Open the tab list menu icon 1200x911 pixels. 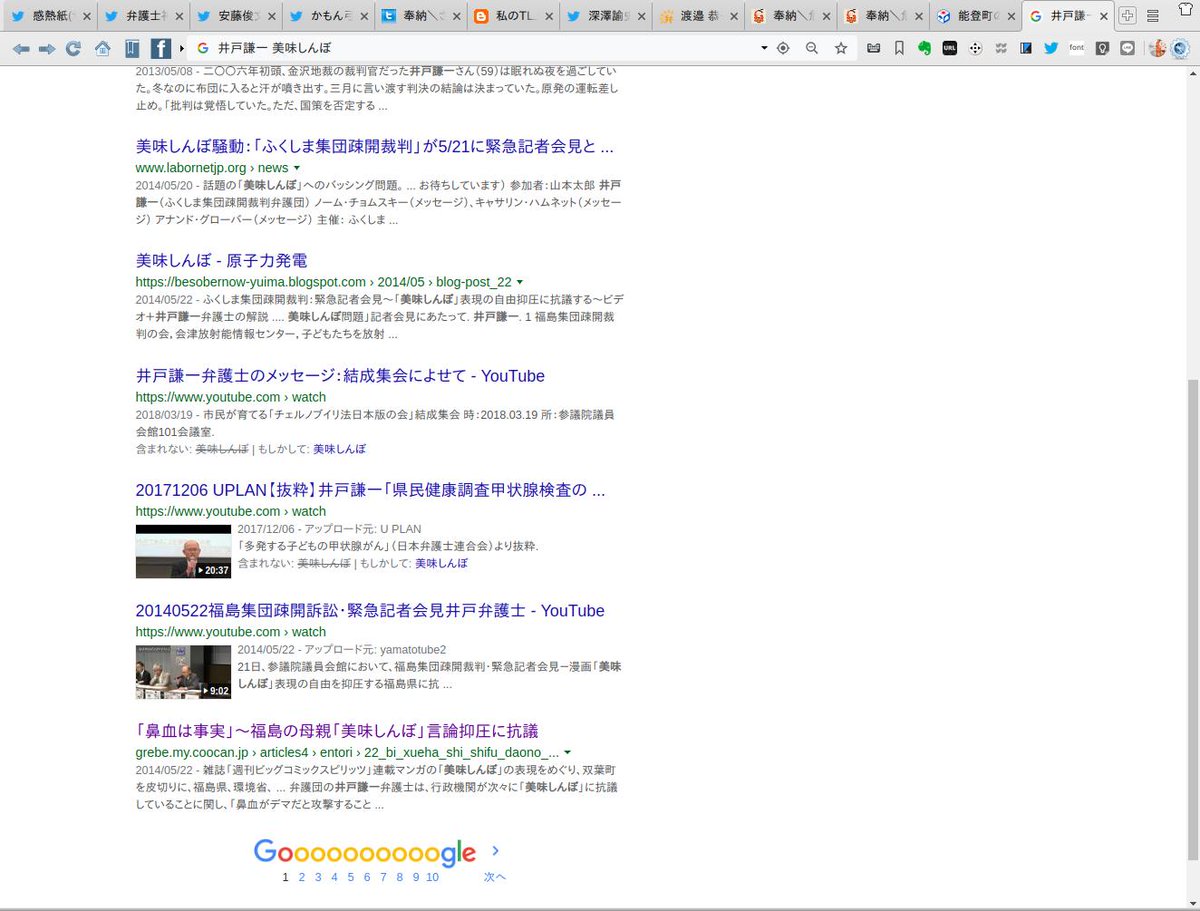(x=1153, y=16)
